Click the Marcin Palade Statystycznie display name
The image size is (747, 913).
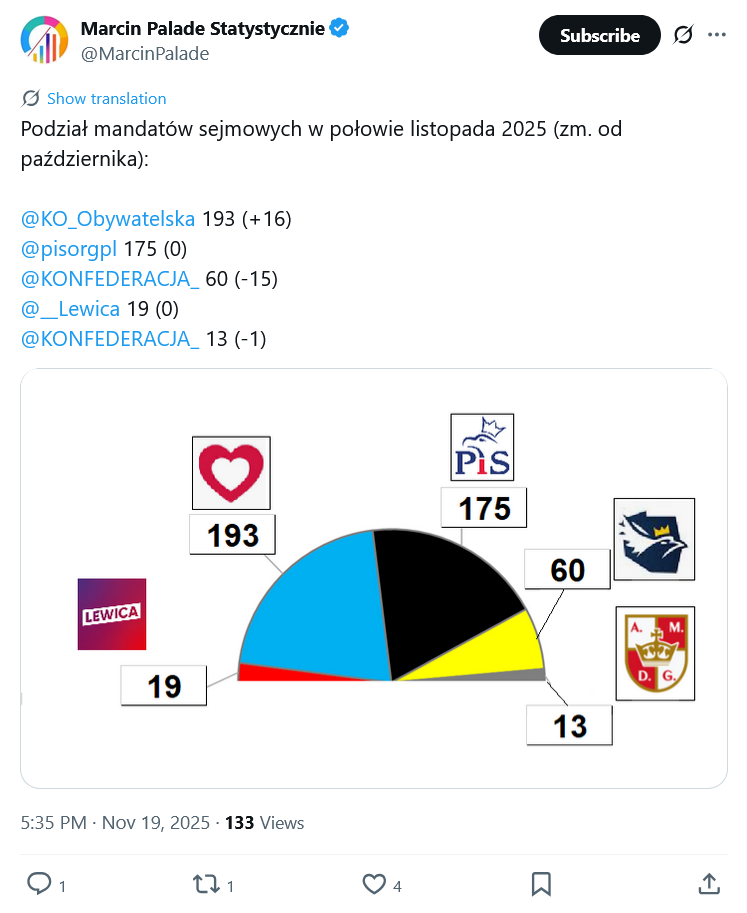click(202, 28)
